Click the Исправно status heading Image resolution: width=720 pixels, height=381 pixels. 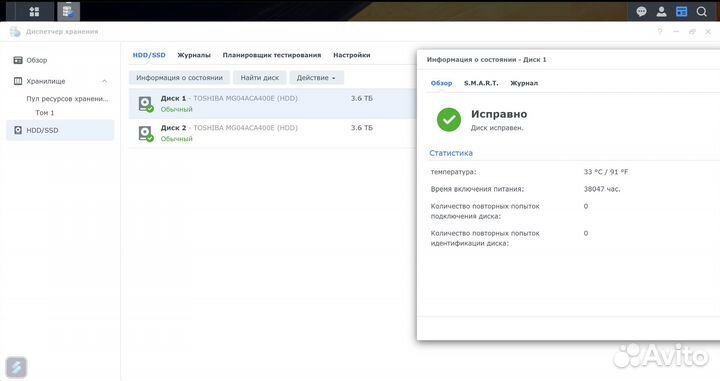click(499, 114)
